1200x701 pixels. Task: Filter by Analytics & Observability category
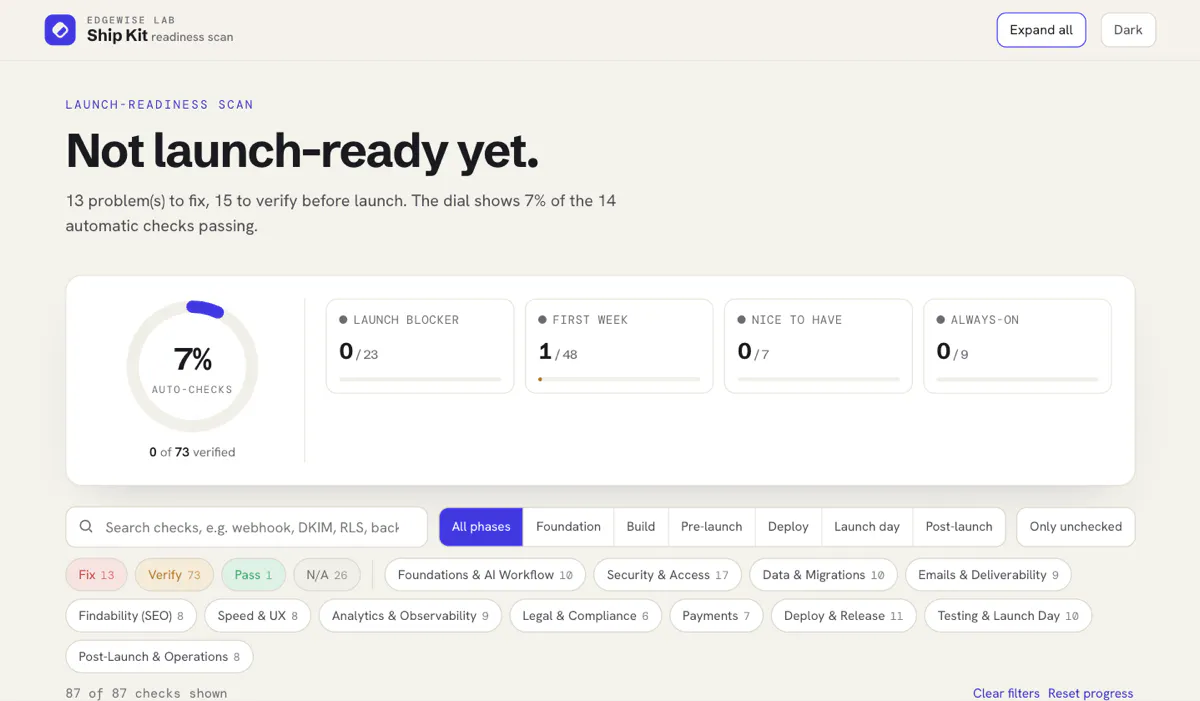coord(410,616)
